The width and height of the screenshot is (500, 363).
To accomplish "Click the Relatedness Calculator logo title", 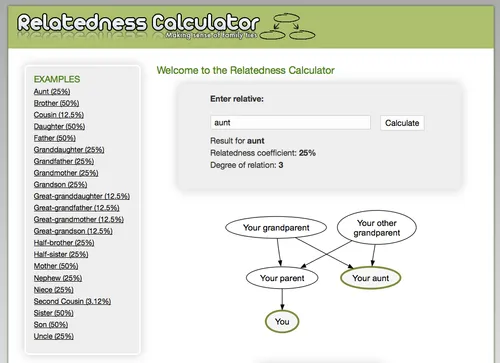I will (x=138, y=23).
